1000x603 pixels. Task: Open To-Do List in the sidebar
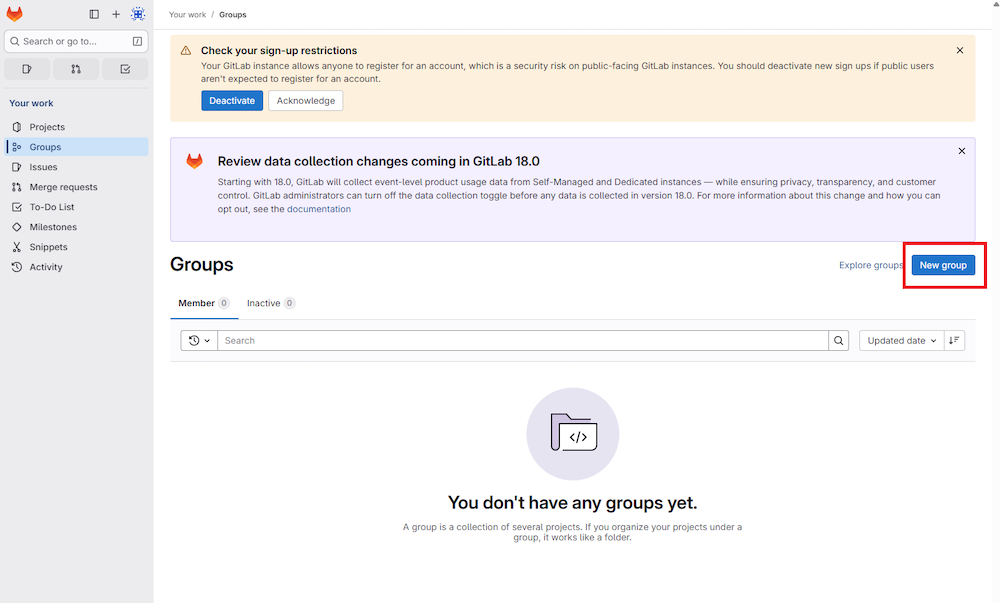pyautogui.click(x=77, y=207)
